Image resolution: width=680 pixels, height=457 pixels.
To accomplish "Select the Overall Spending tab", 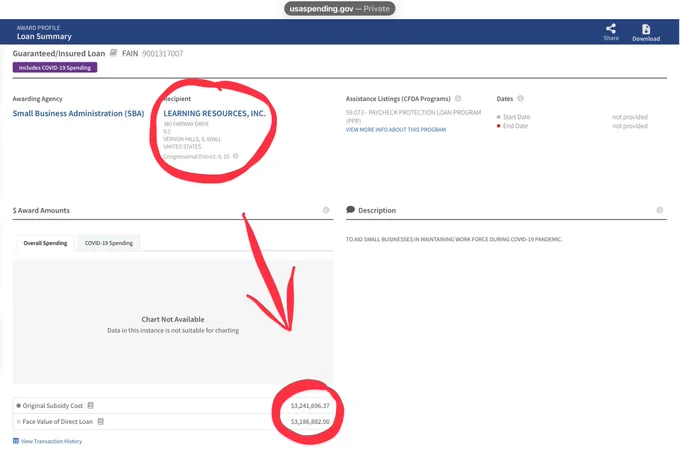I will 45,243.
